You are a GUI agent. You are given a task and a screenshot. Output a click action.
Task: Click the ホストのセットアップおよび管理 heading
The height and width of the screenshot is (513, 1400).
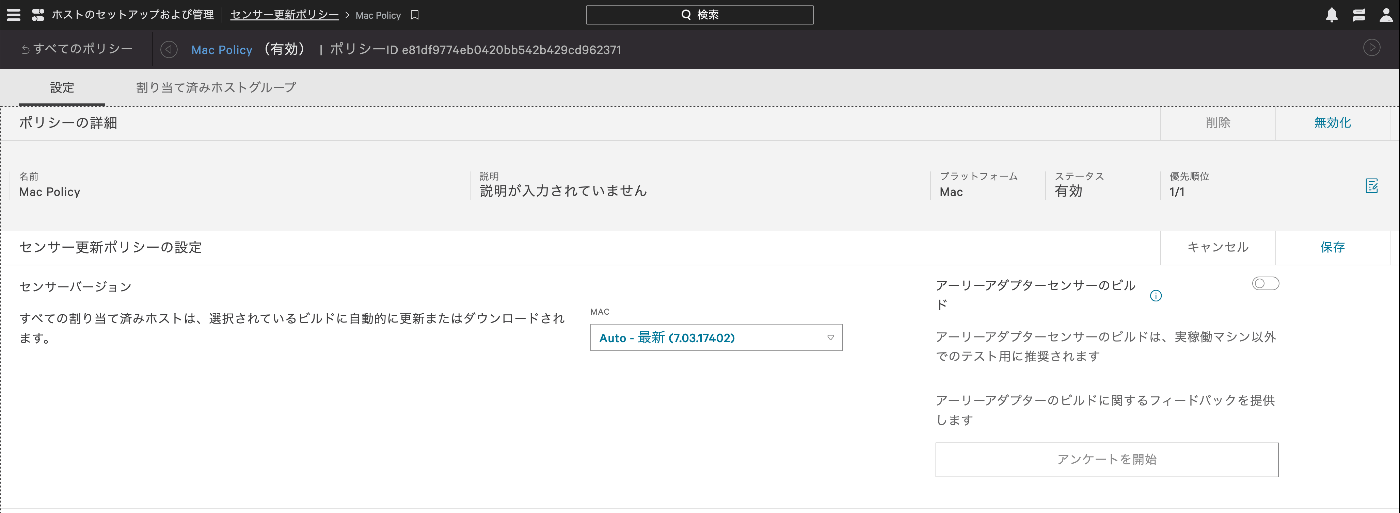pos(132,15)
